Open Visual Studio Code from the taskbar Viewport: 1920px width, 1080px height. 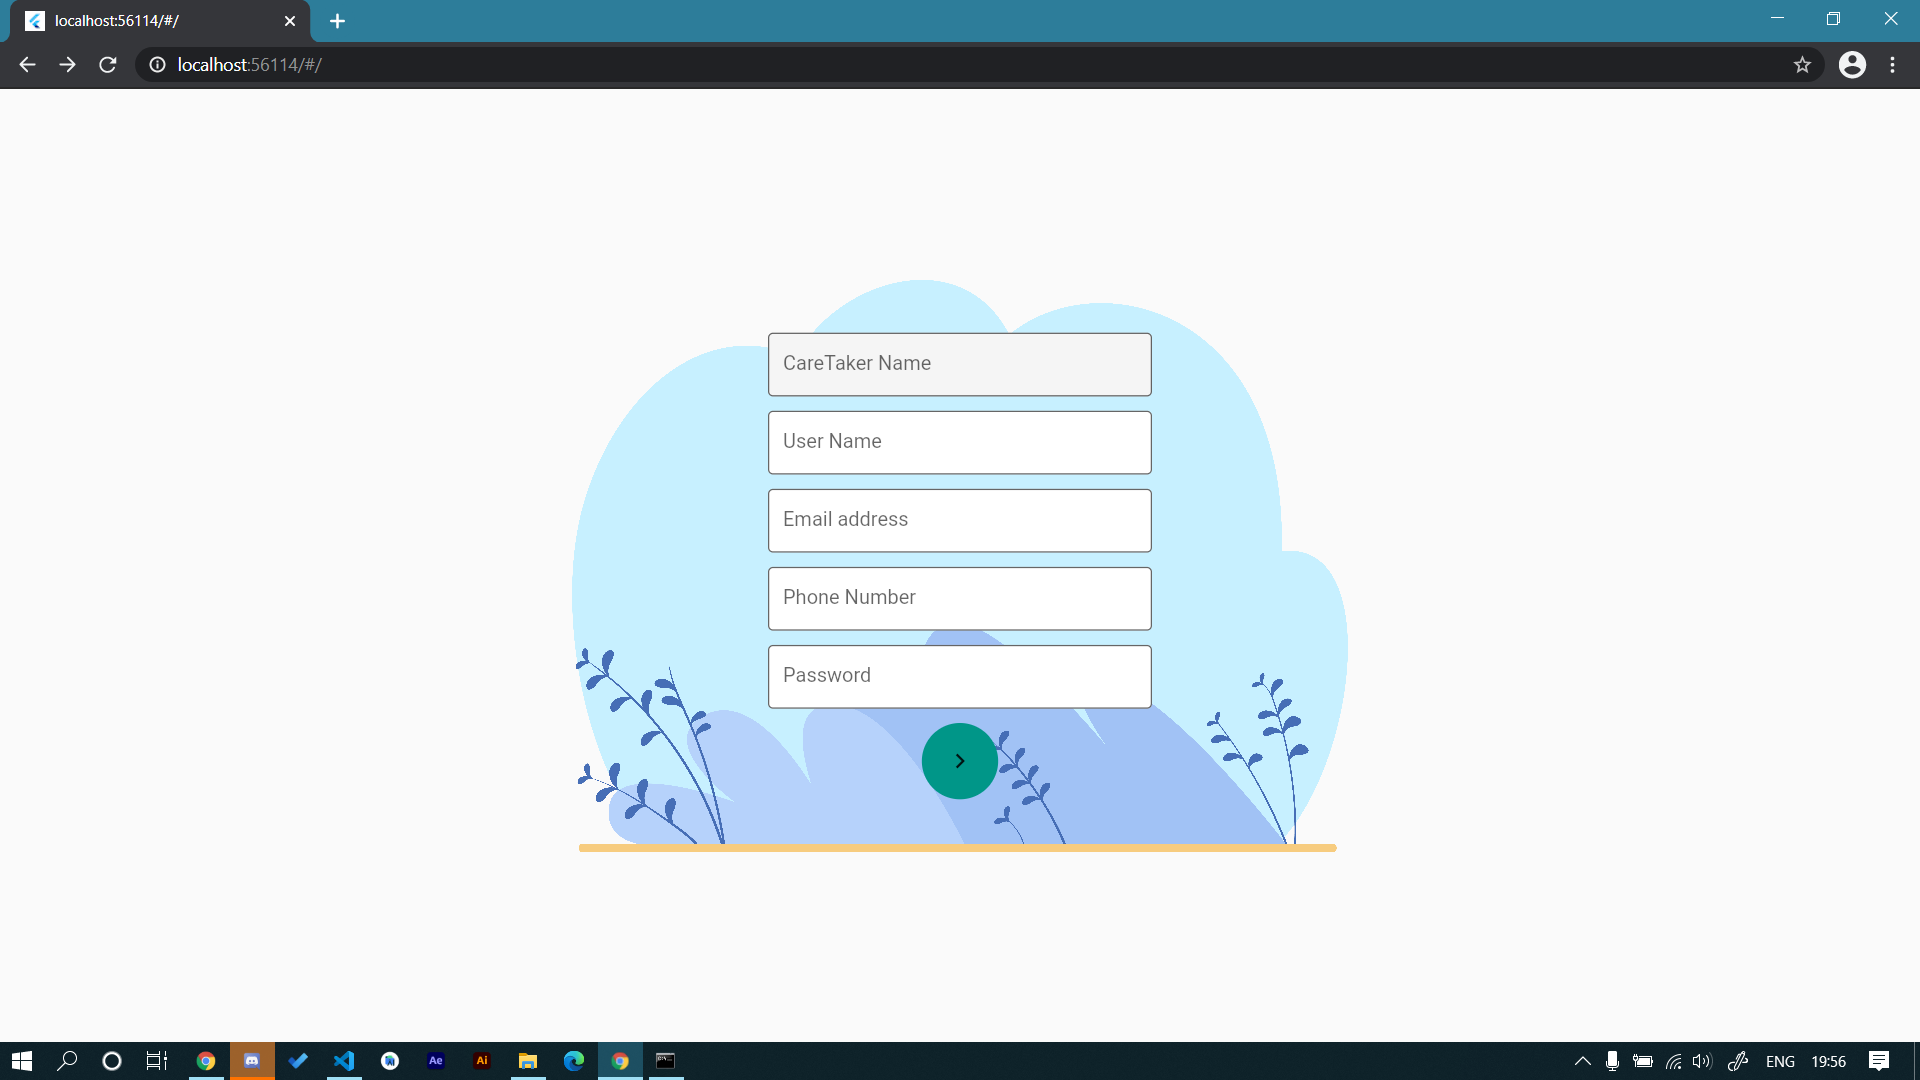(x=344, y=1061)
